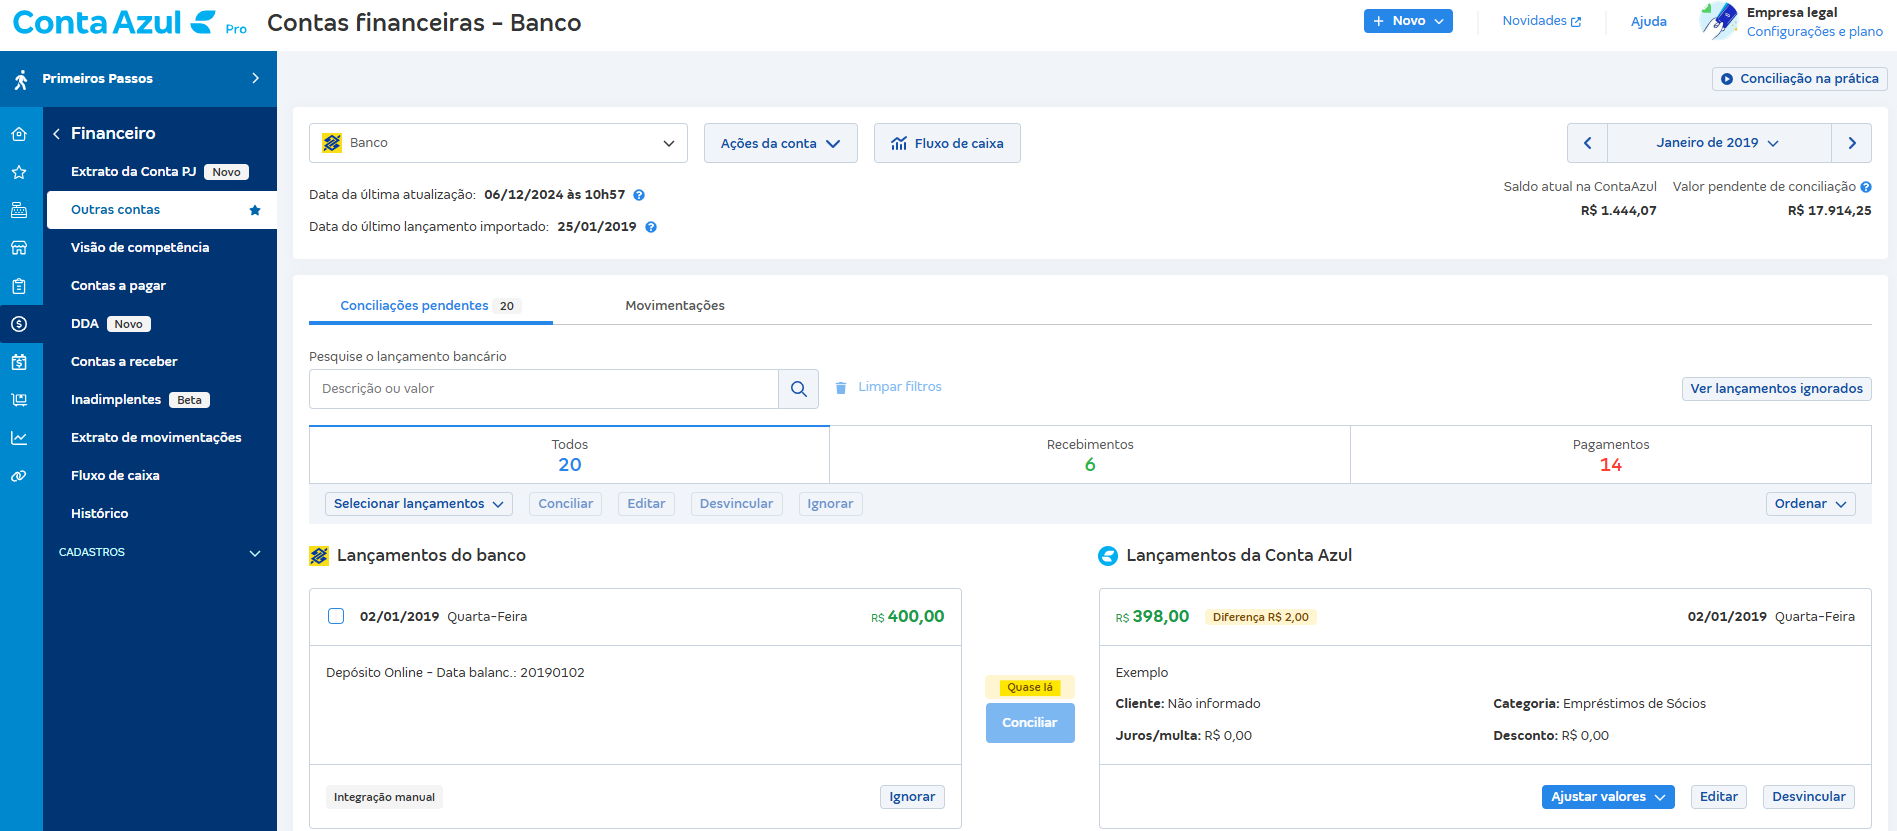Click the Ver lançamentos ignorados button
1897x831 pixels.
1776,389
